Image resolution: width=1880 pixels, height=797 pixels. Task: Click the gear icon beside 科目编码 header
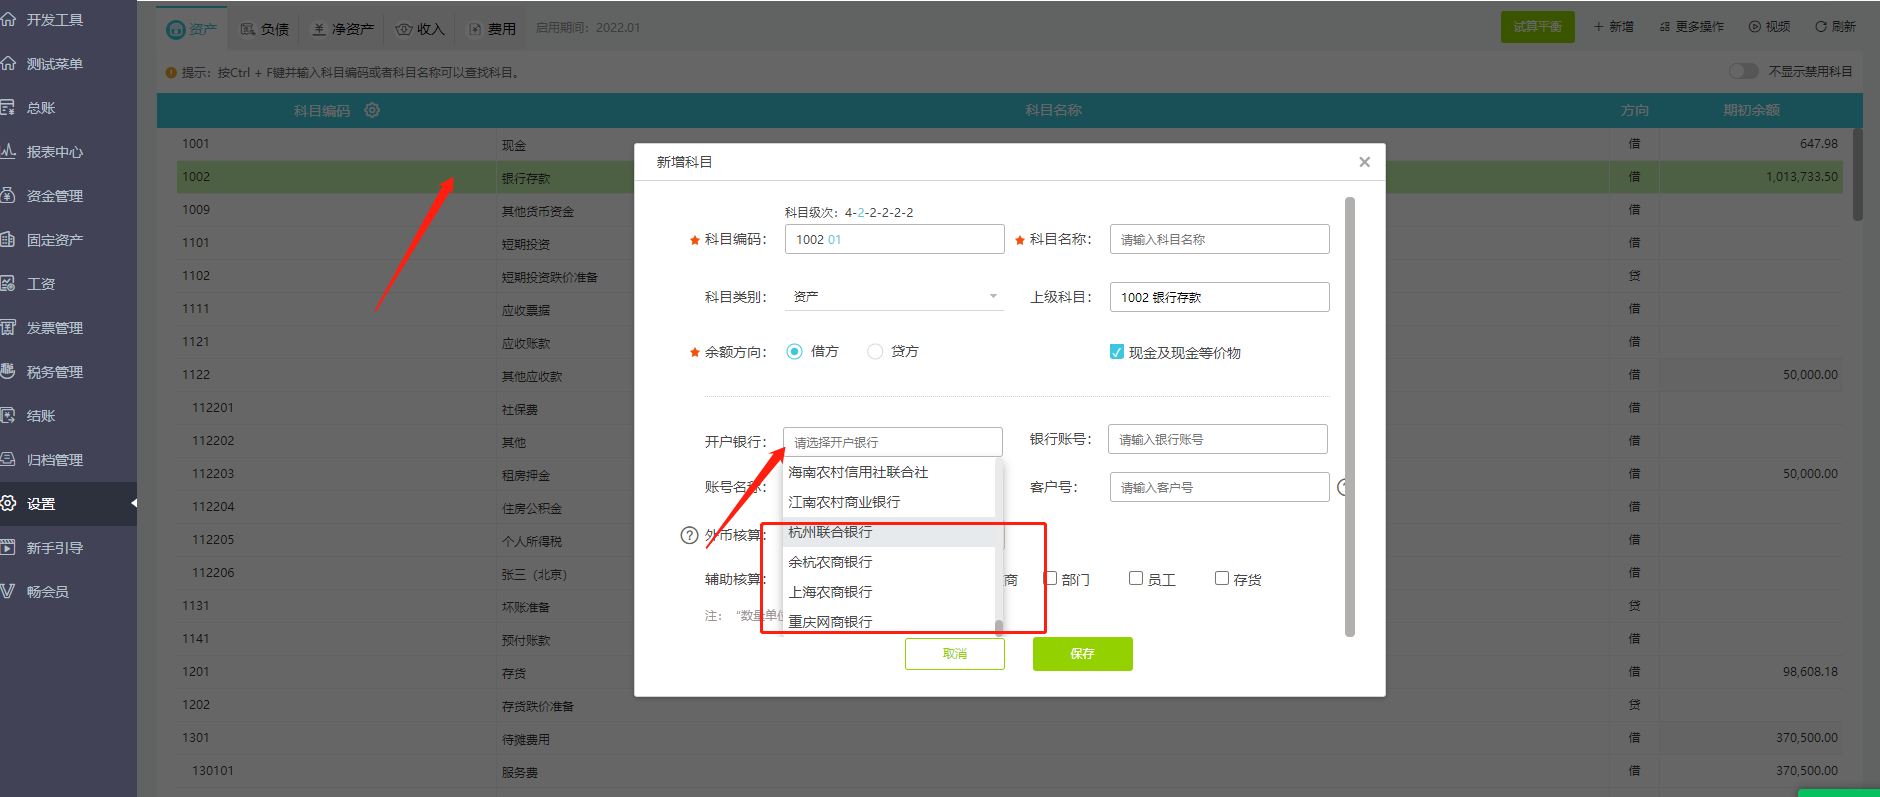pyautogui.click(x=372, y=110)
